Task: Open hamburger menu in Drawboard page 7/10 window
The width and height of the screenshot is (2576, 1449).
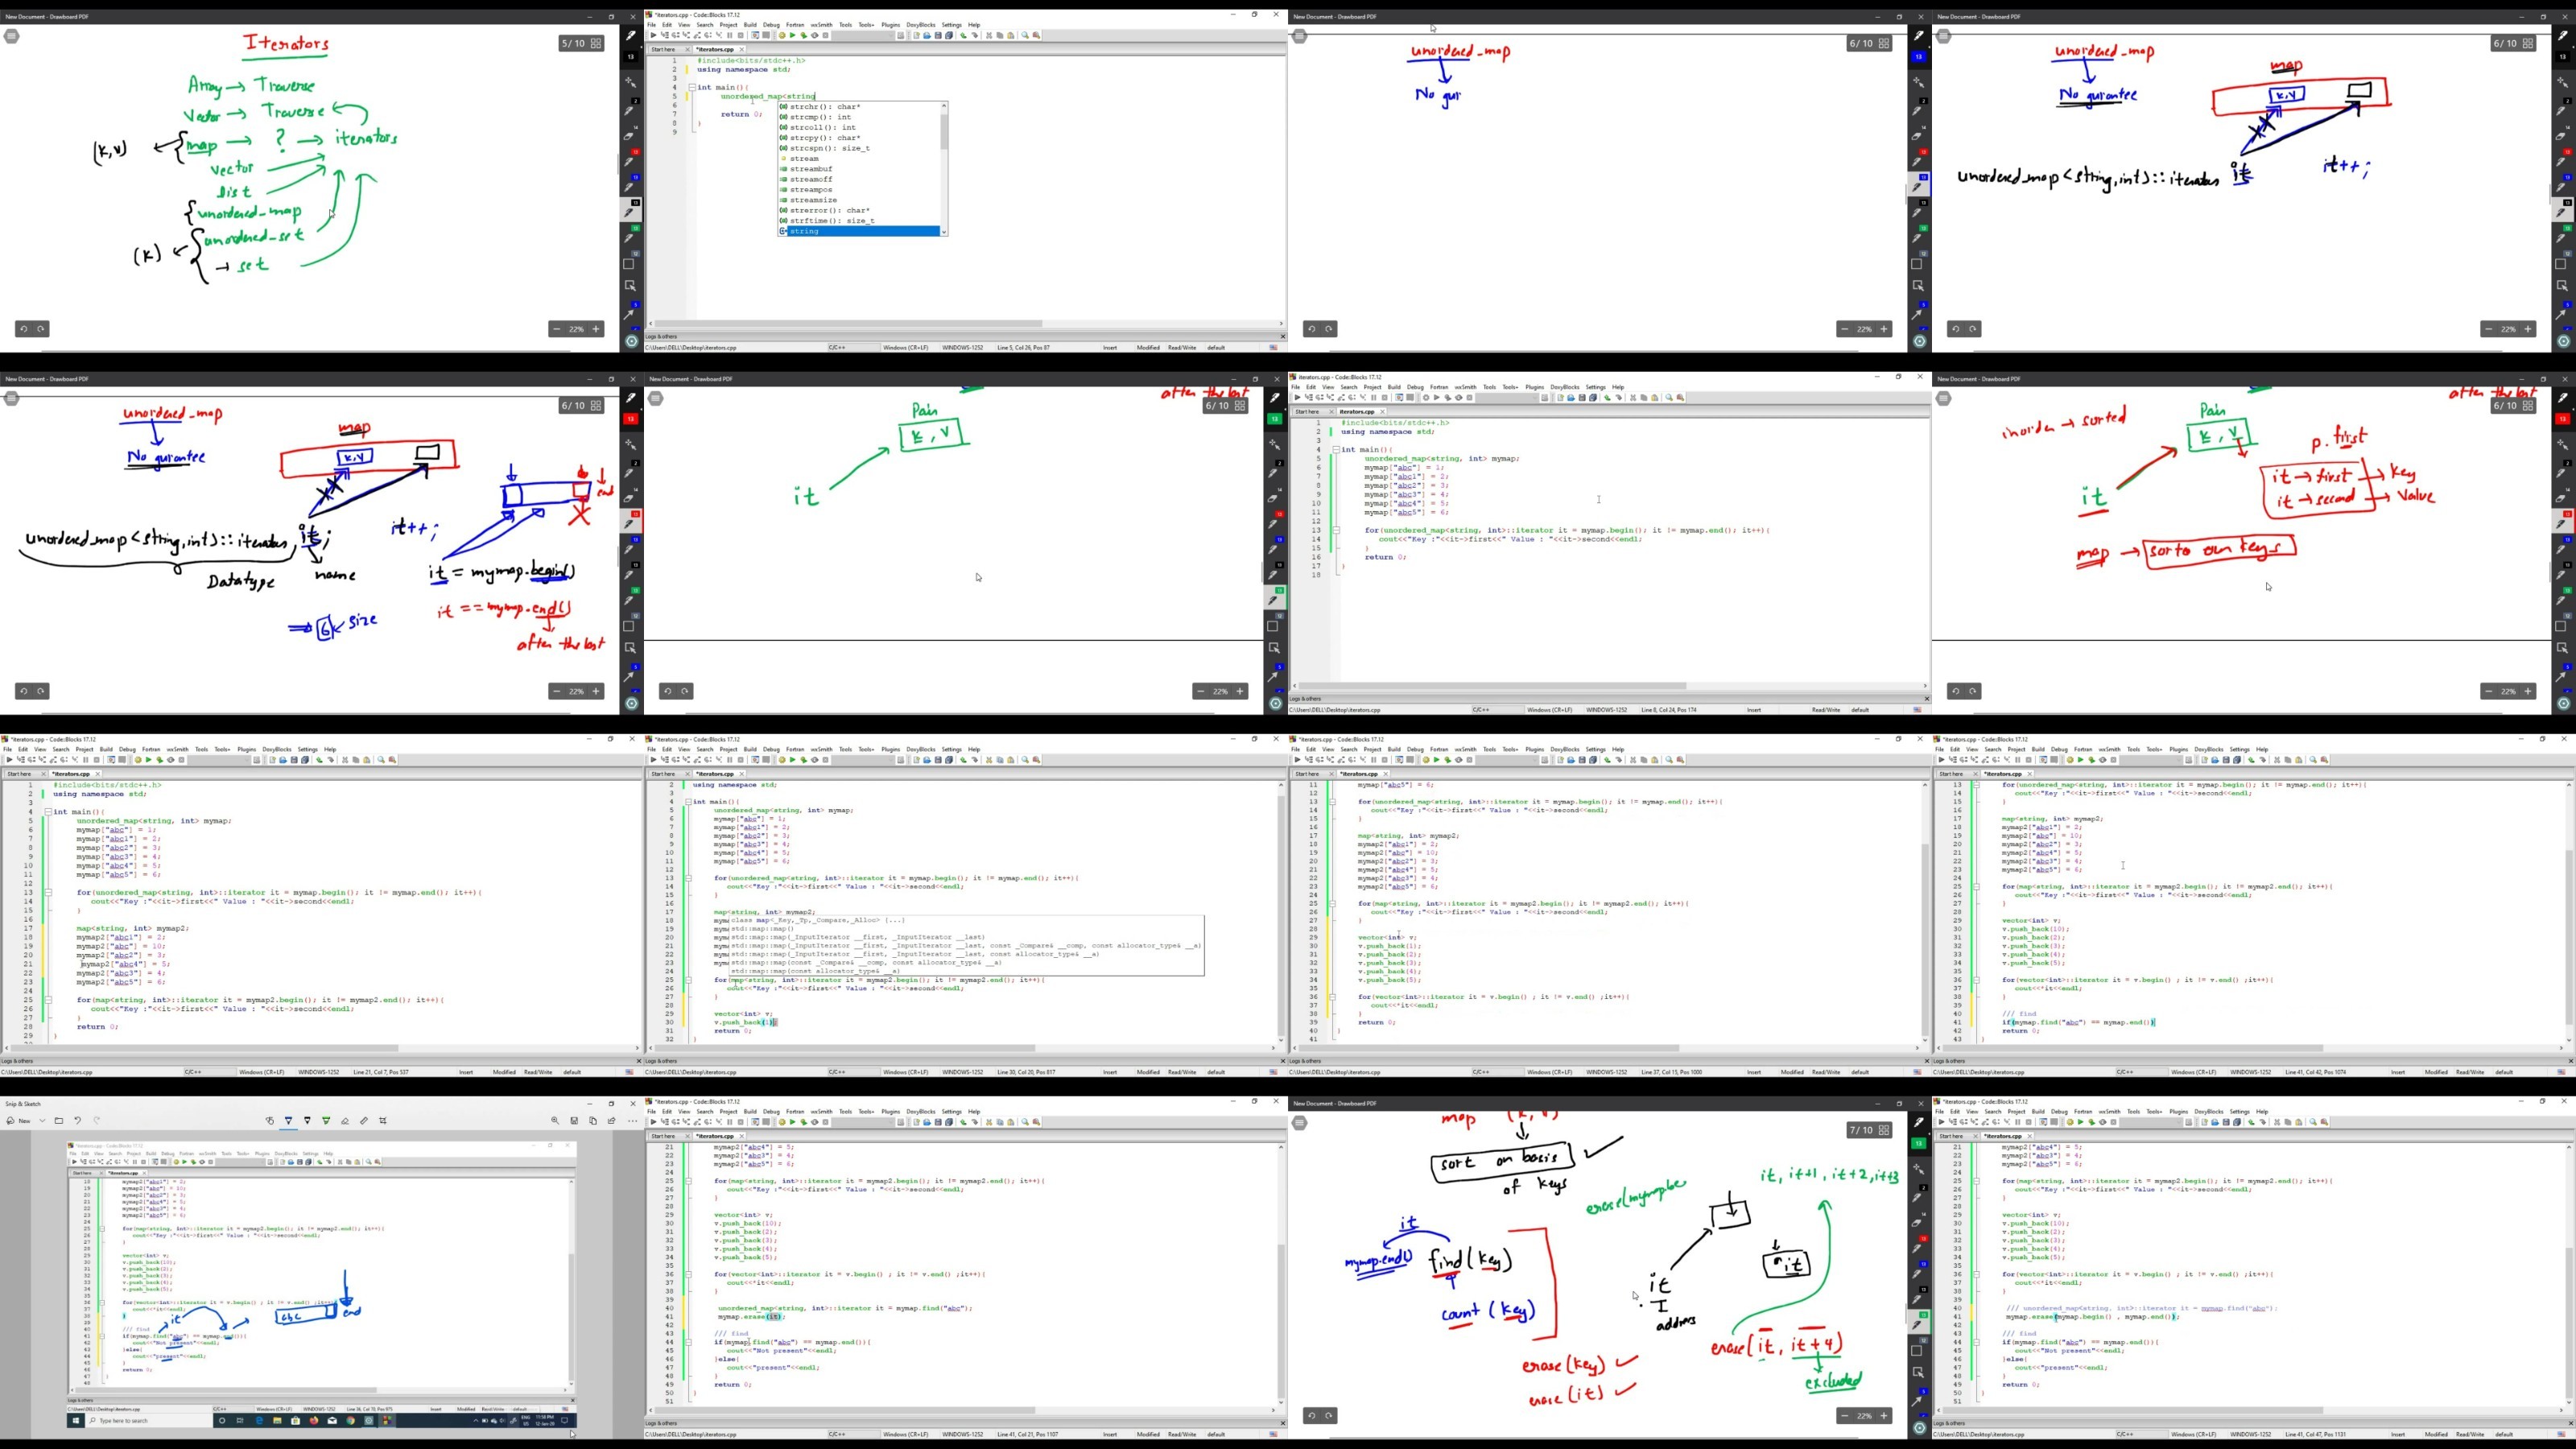Action: pos(1299,1123)
